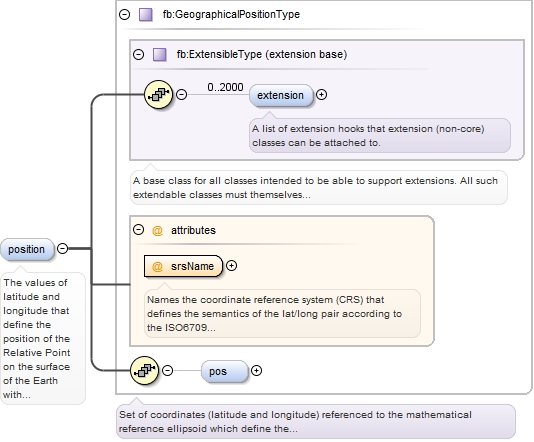Click the @ icon inside srsName attribute
Screen dimensions: 534x442
(x=157, y=266)
